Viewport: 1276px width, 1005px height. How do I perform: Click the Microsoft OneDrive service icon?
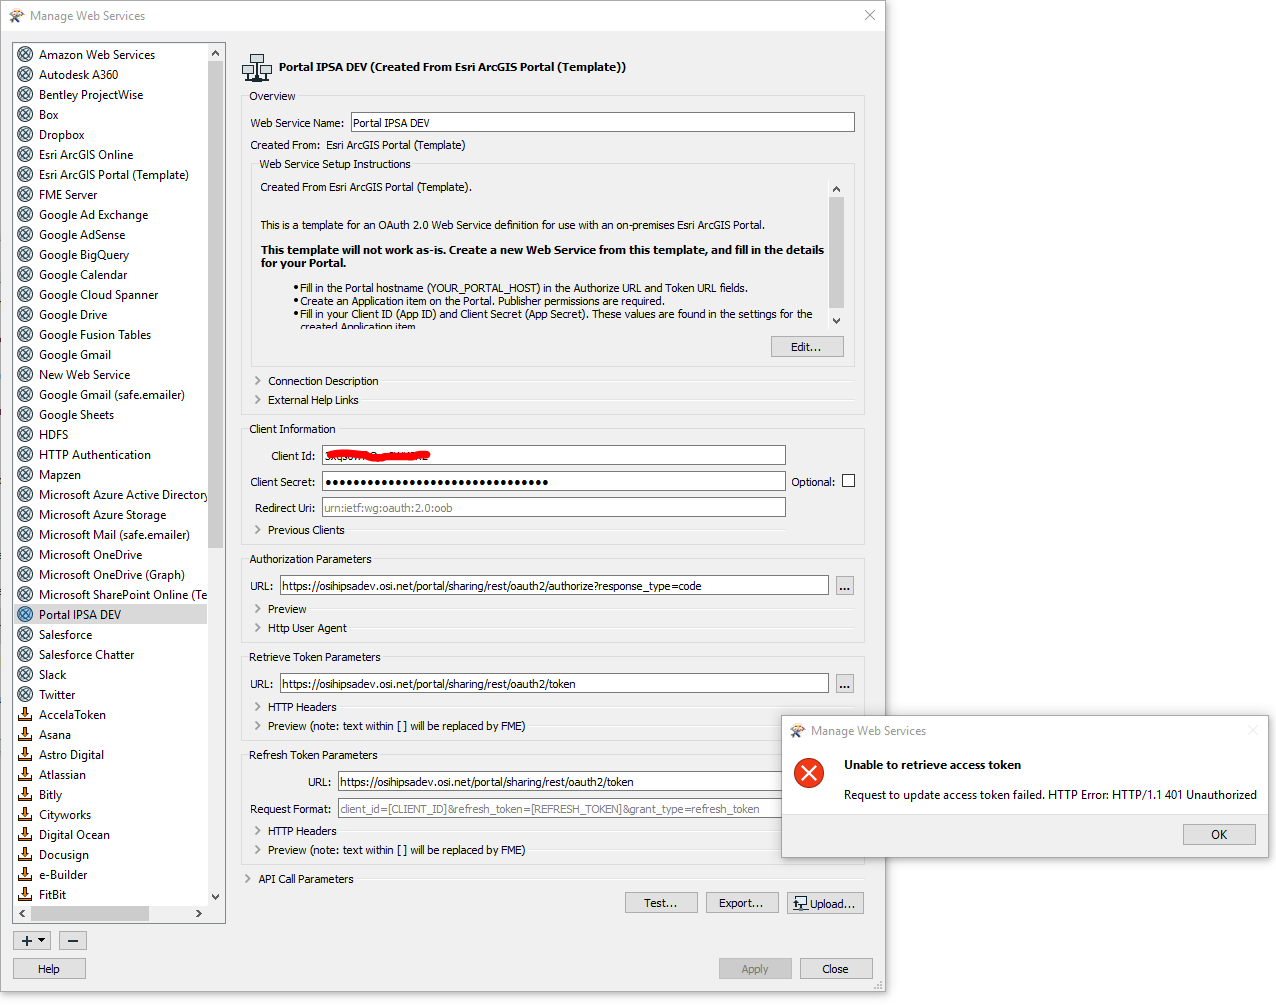[25, 554]
